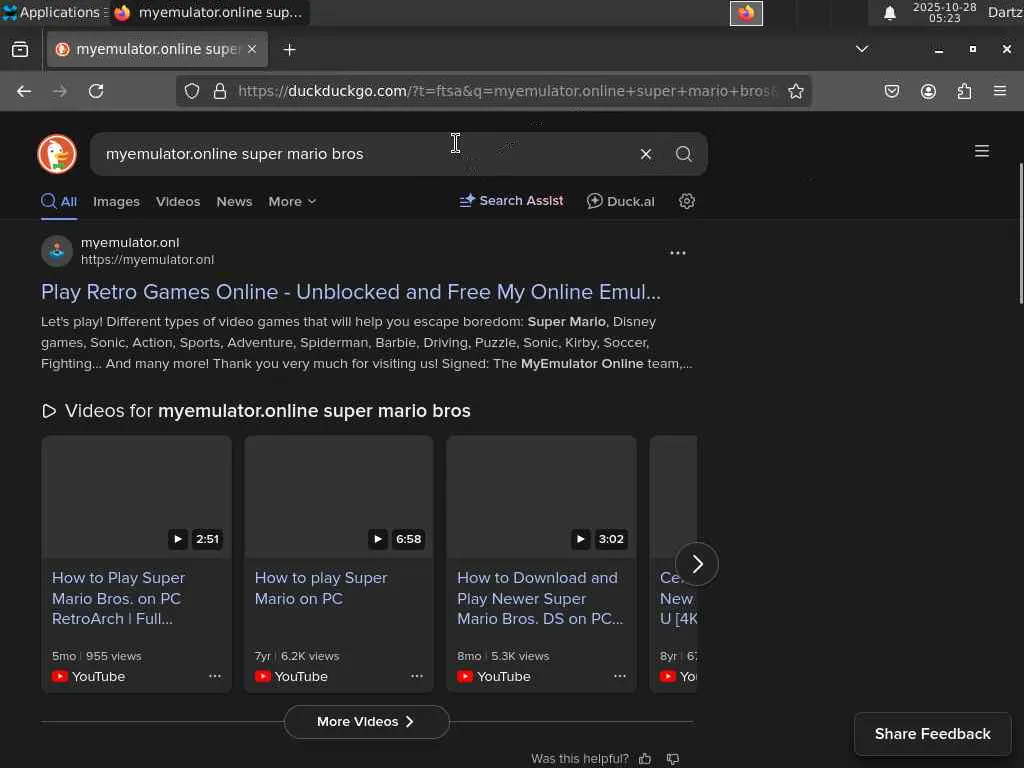This screenshot has height=768, width=1024.
Task: Click the browser forward arrow
Action: (59, 91)
